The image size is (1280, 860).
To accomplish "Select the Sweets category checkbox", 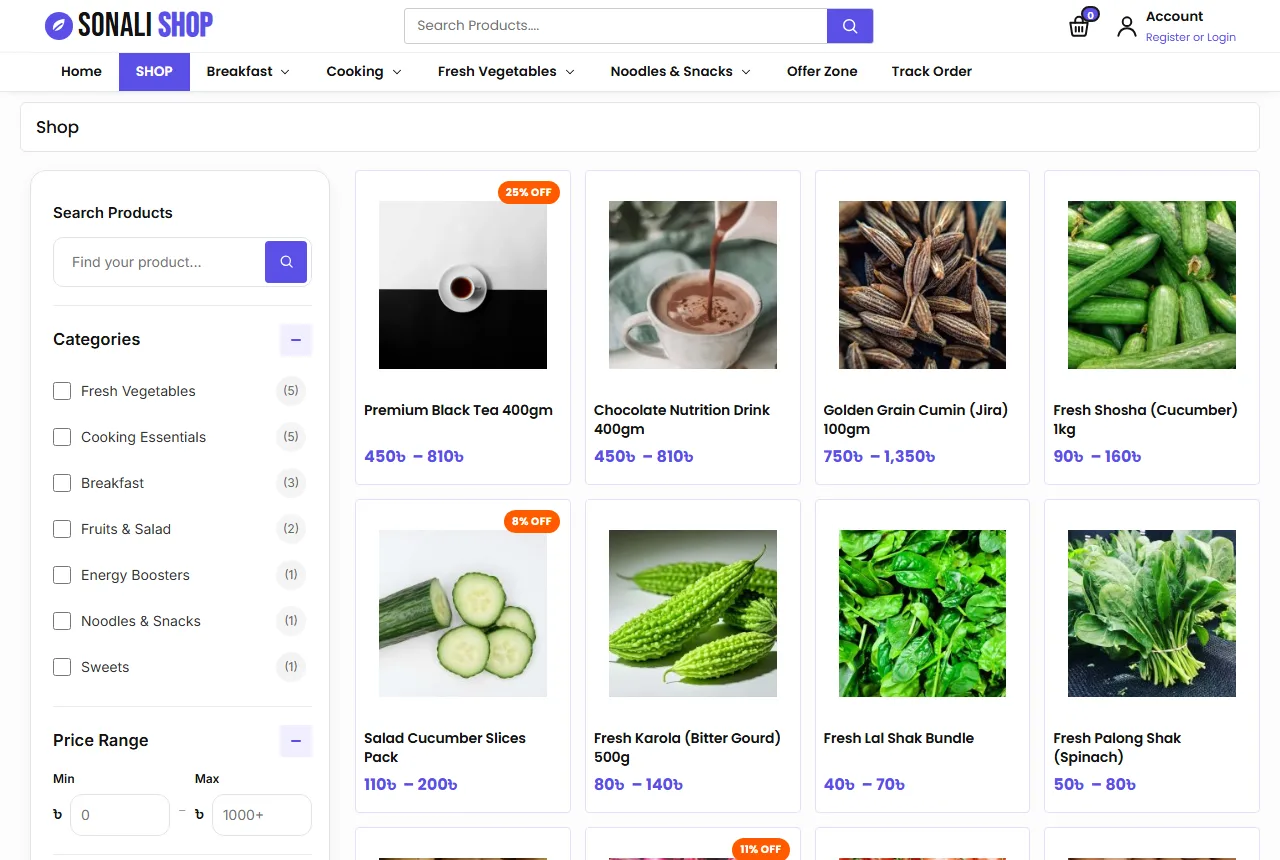I will (62, 667).
